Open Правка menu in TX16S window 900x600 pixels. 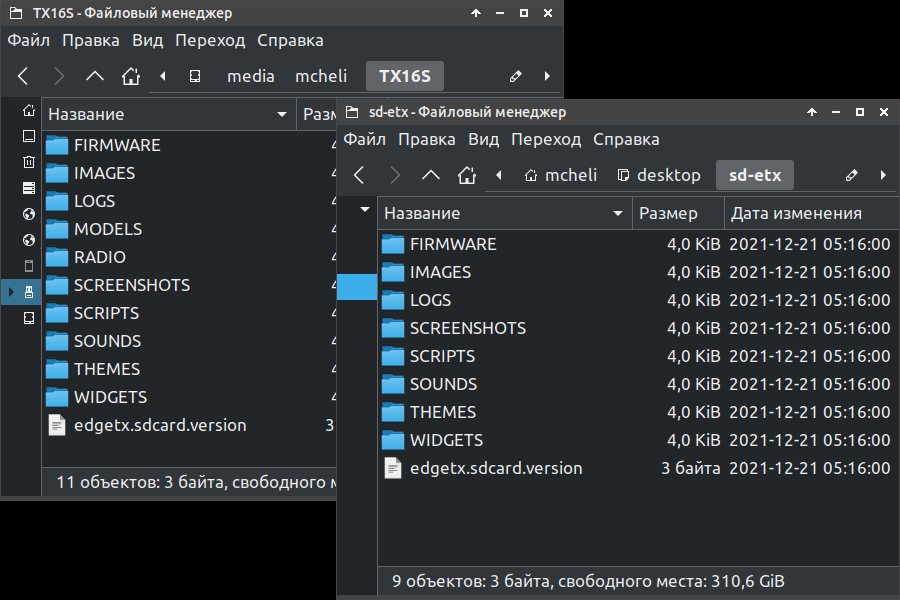tap(91, 40)
